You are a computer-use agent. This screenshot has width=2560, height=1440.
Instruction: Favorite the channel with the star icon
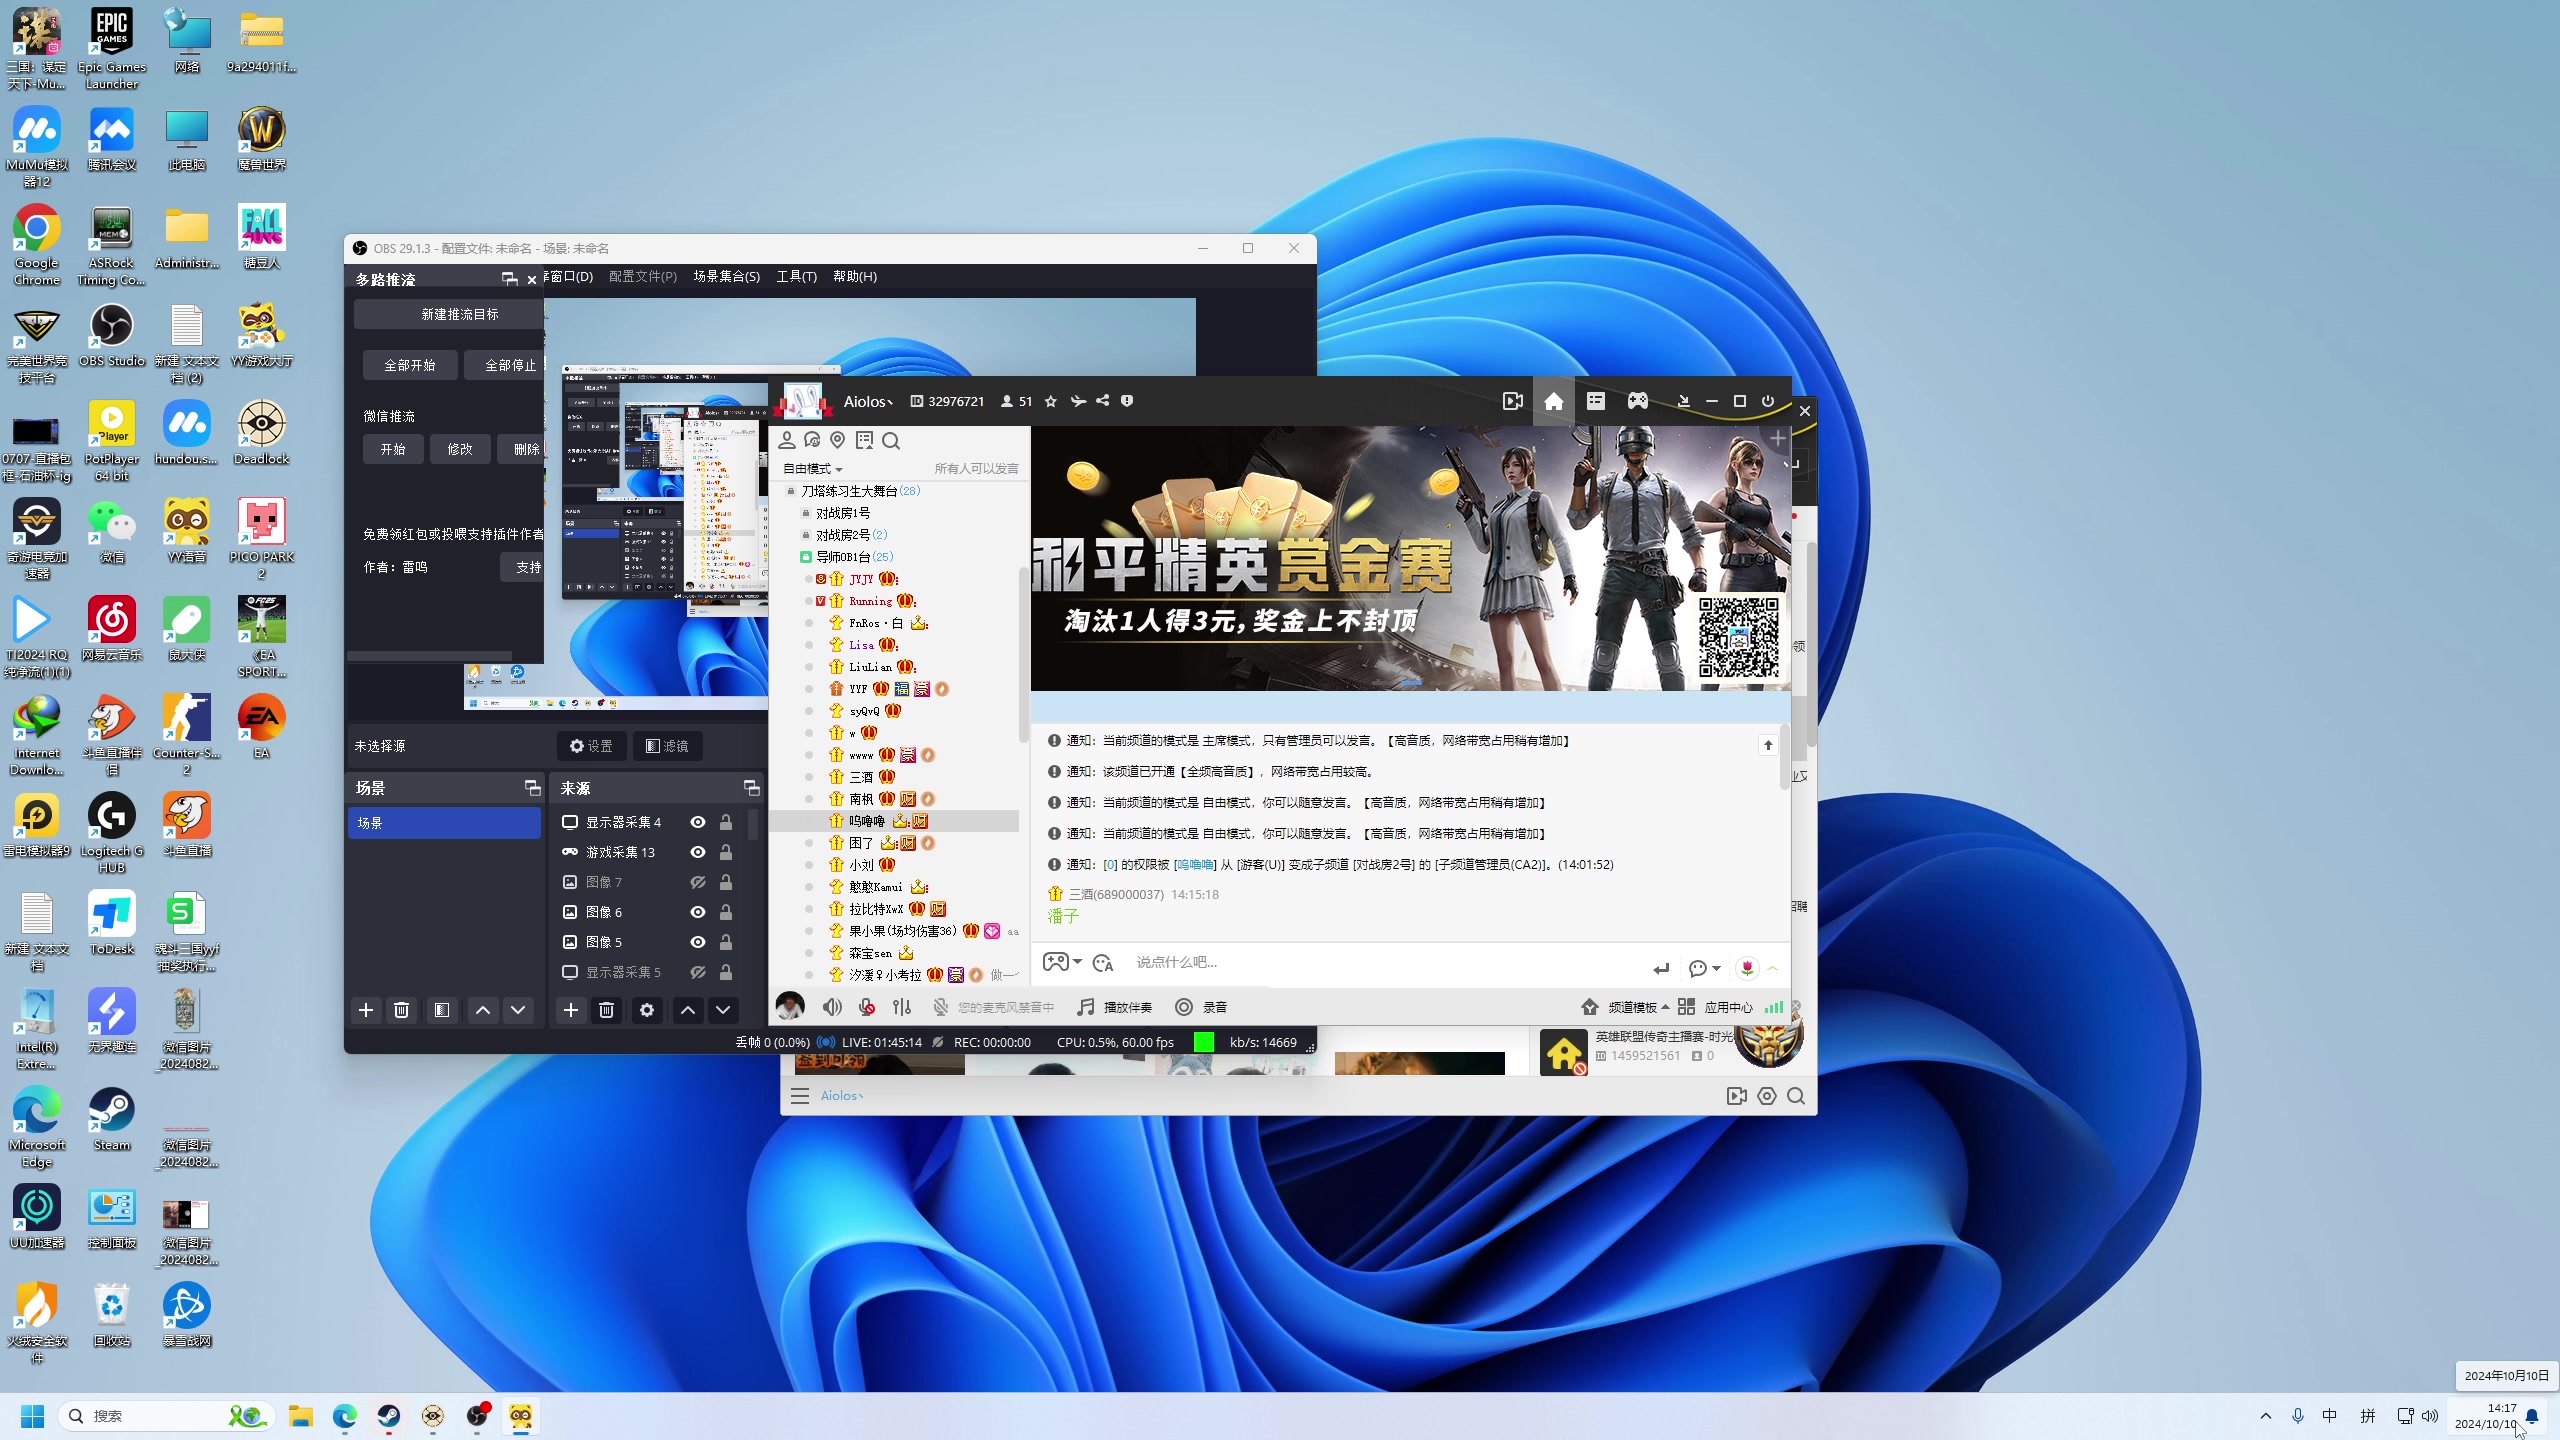[1050, 401]
